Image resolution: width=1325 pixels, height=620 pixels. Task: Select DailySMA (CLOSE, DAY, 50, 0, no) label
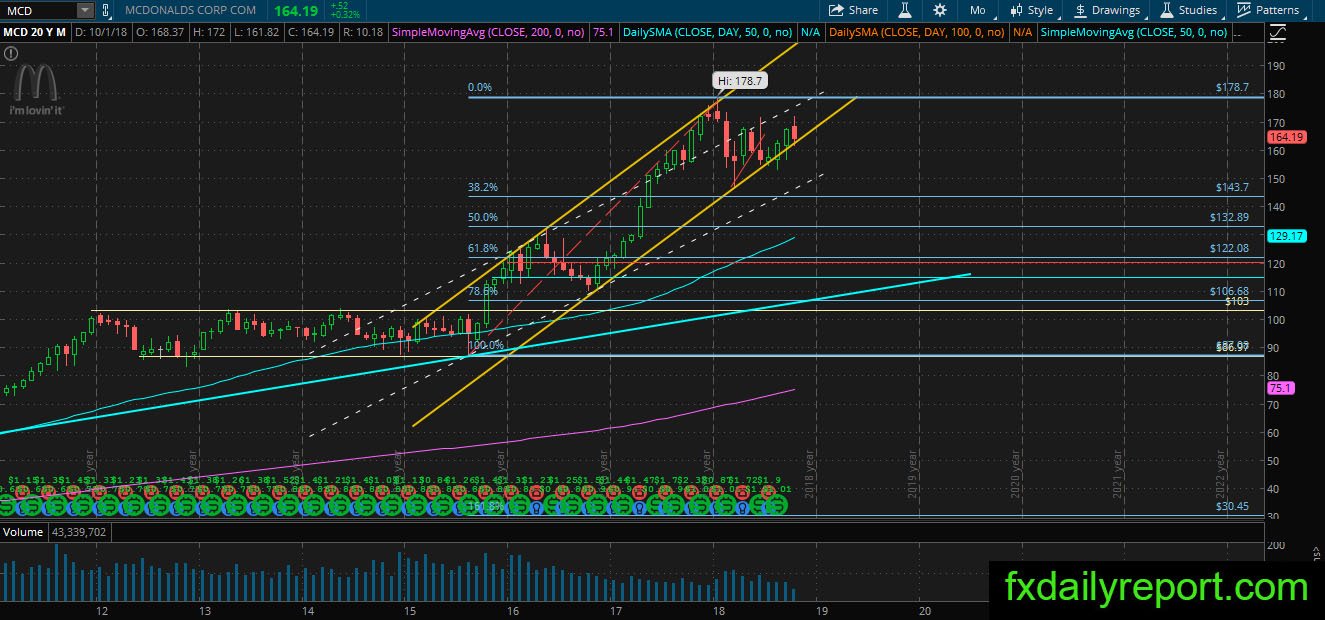[709, 32]
